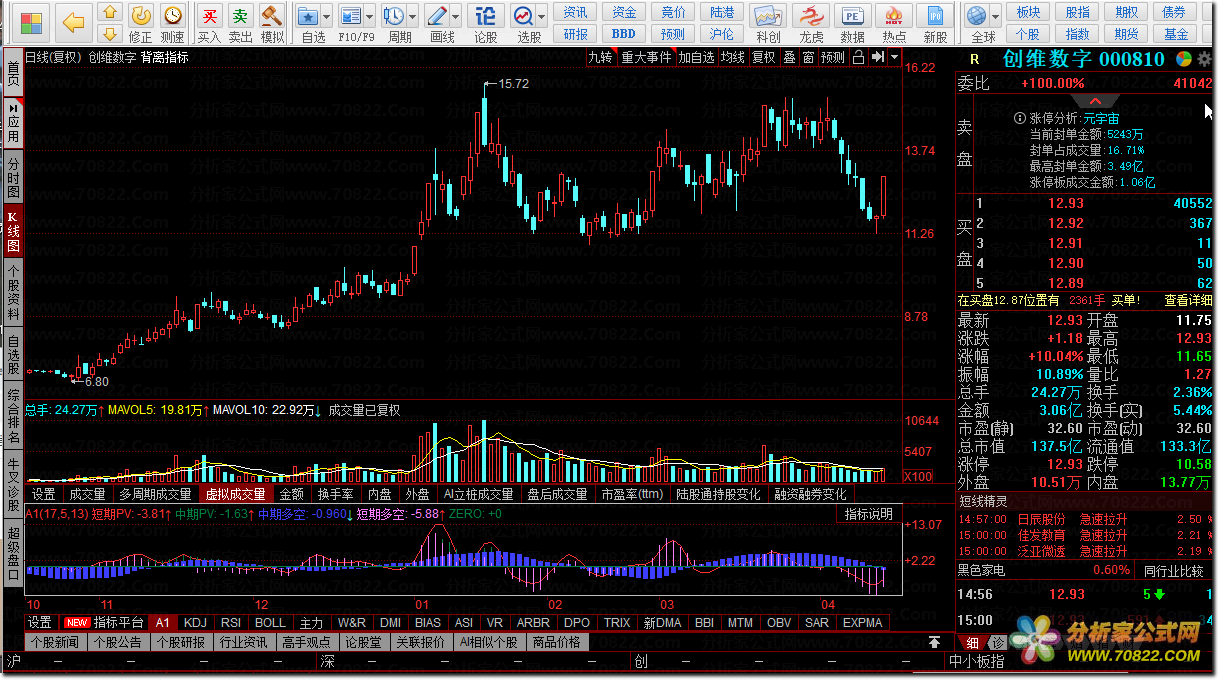
Task: Click the 细 detail tab in bottom-right
Action: [x=974, y=642]
